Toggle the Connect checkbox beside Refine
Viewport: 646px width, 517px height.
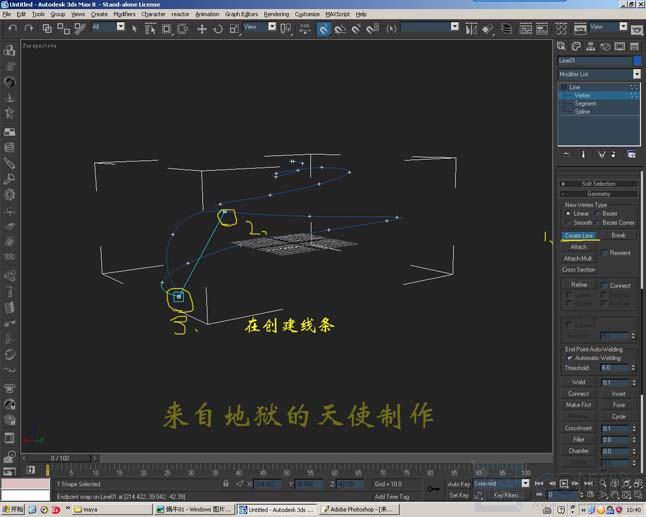click(x=604, y=285)
